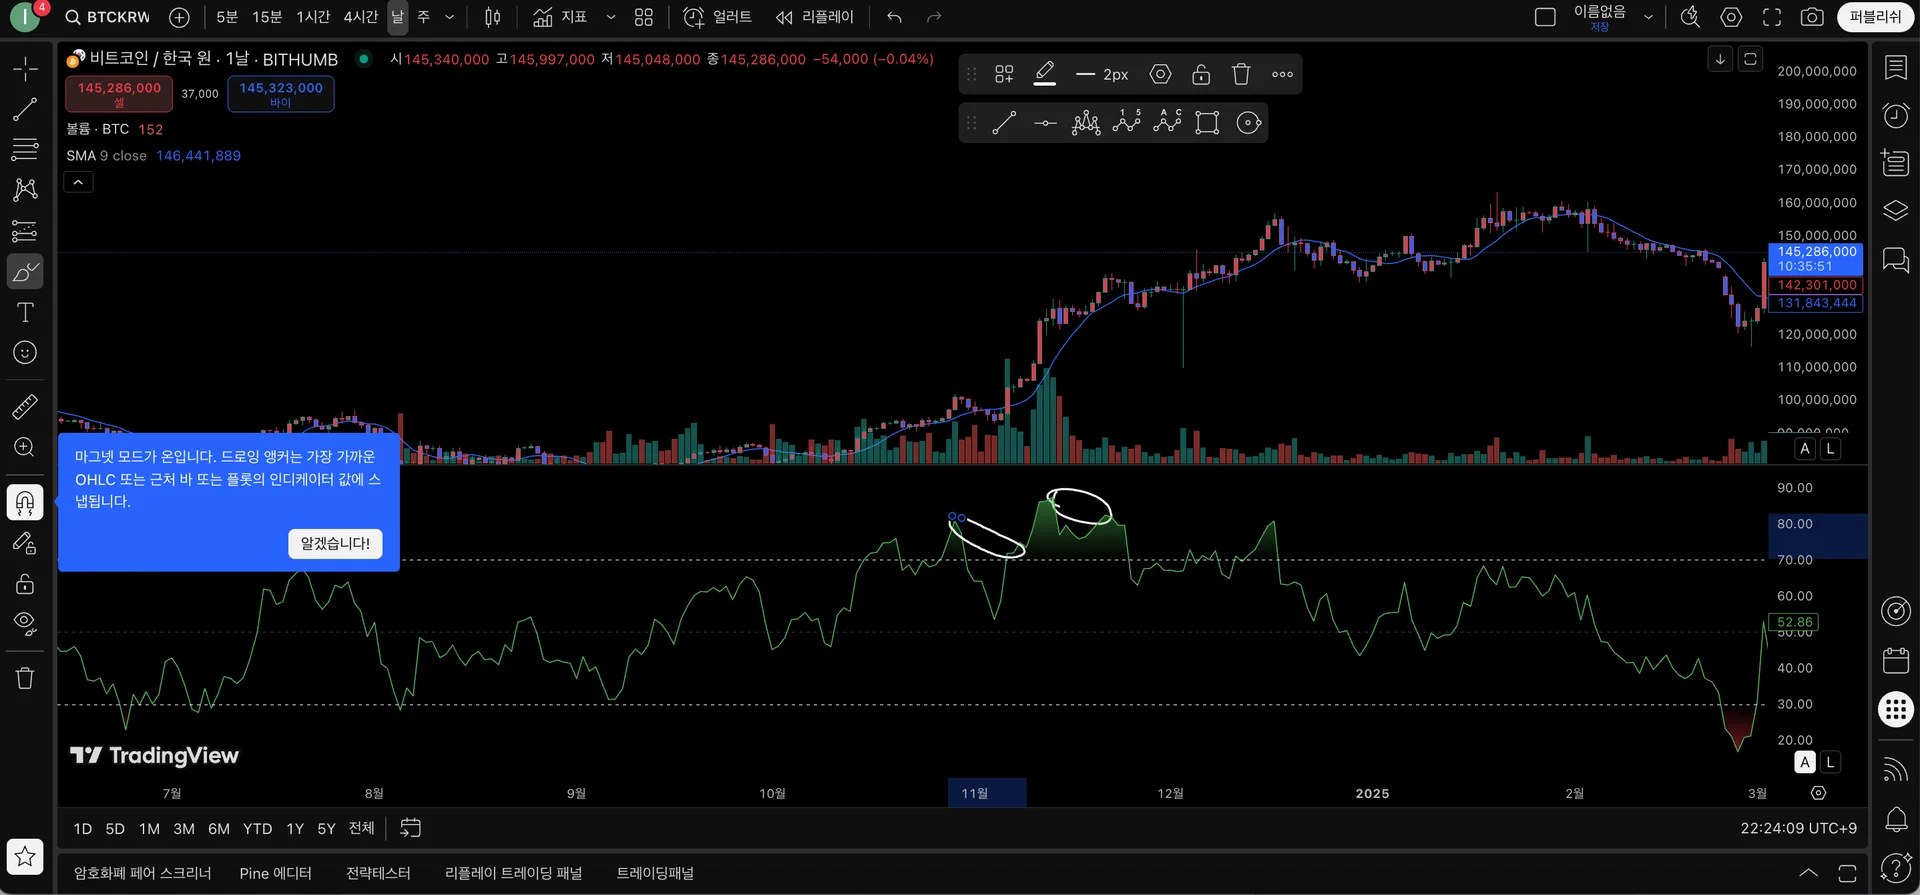The width and height of the screenshot is (1920, 895).
Task: Open the layout name 이름없음 dropdown arrow
Action: coord(1648,17)
